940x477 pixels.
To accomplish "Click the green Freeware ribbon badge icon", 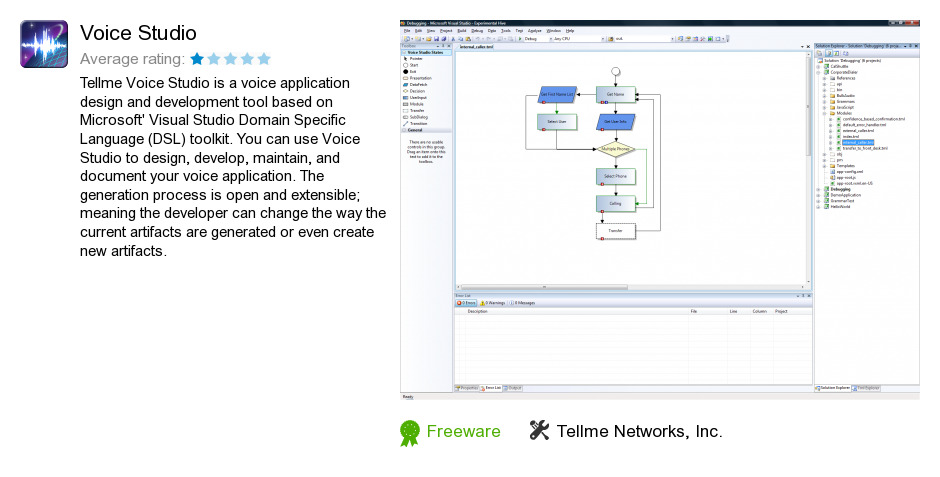I will [x=410, y=433].
